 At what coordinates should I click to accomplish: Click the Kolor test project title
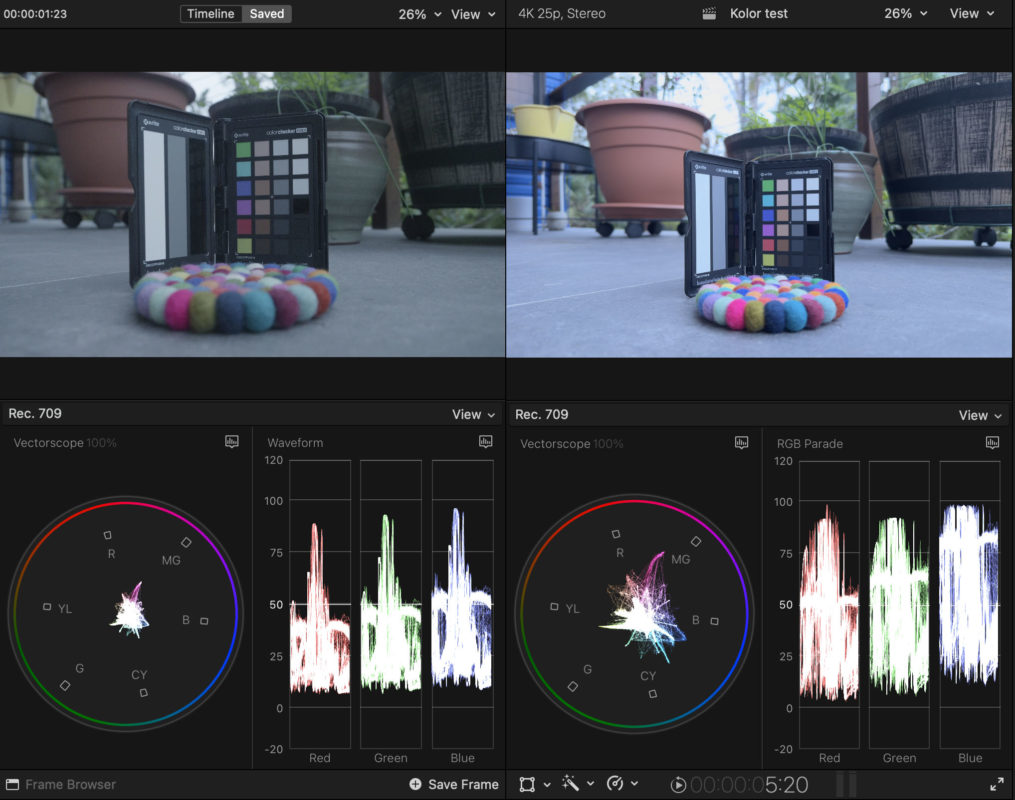pos(759,14)
